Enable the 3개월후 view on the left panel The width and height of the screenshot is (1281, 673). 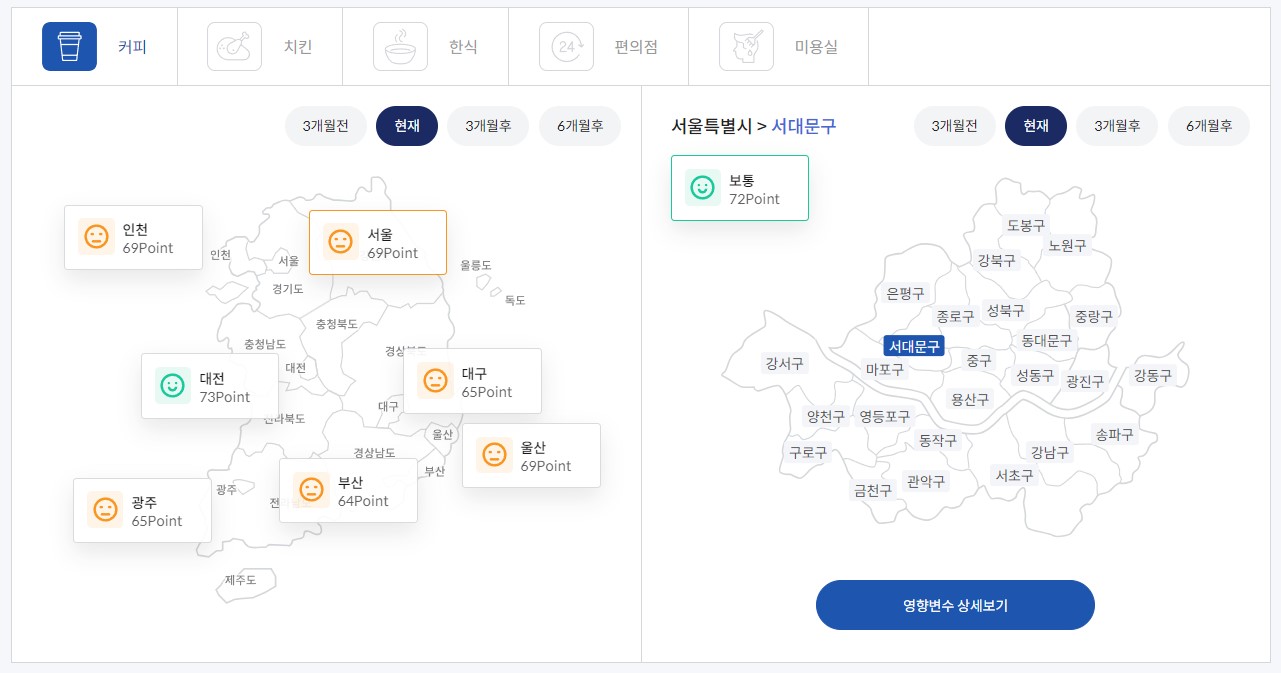coord(488,126)
